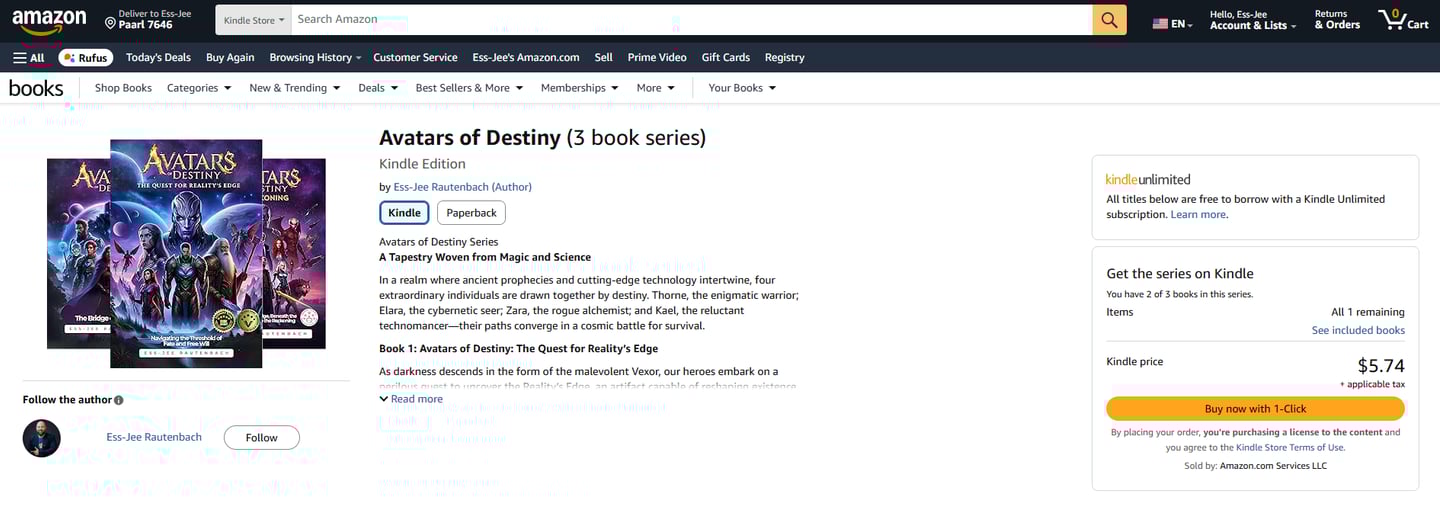Open the Sell page

604,58
